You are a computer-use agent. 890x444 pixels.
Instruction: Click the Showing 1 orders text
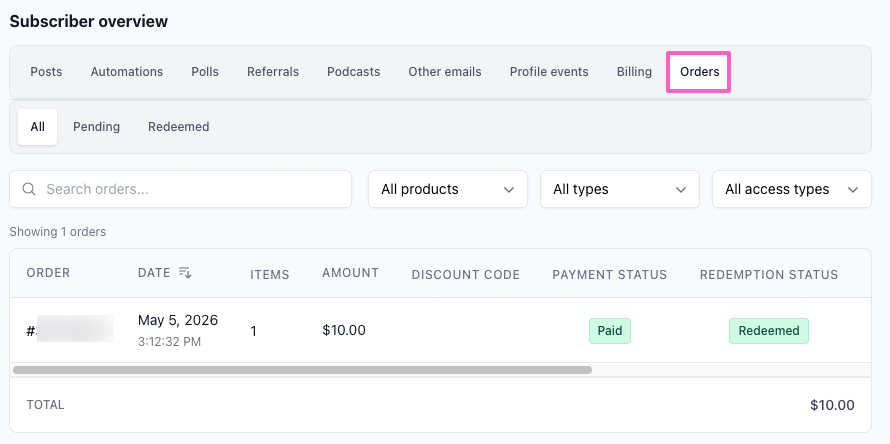click(x=58, y=232)
